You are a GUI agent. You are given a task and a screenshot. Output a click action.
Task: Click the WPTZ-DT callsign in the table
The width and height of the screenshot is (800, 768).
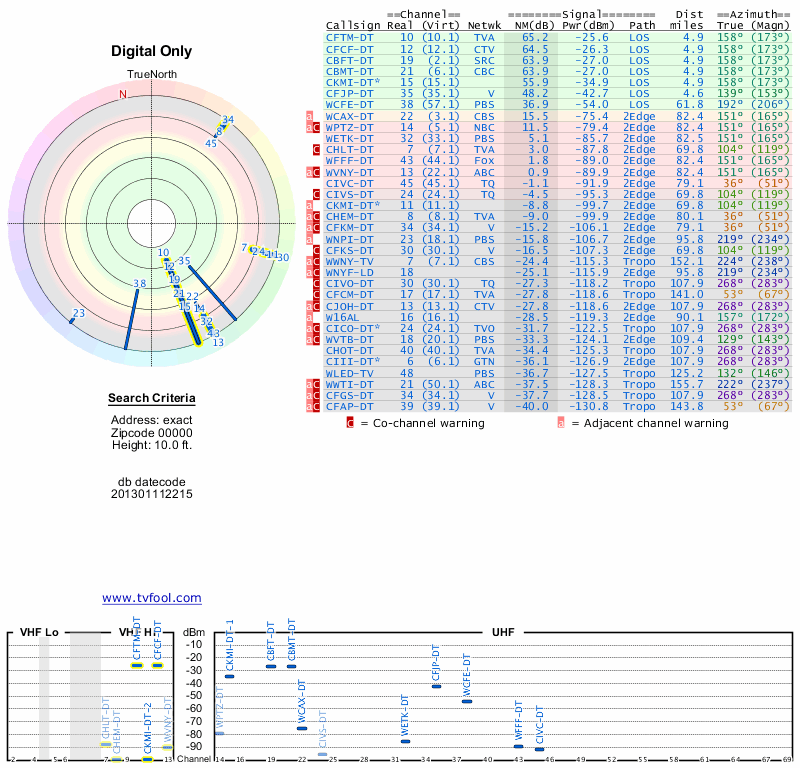pyautogui.click(x=349, y=128)
